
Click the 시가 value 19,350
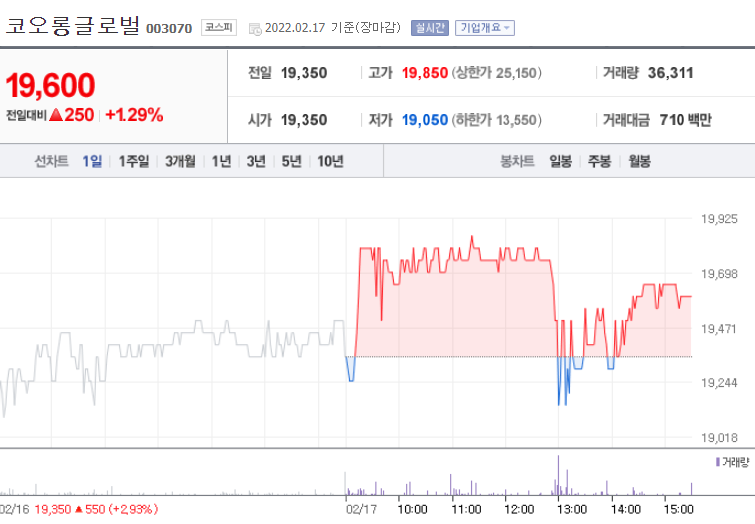pos(304,119)
